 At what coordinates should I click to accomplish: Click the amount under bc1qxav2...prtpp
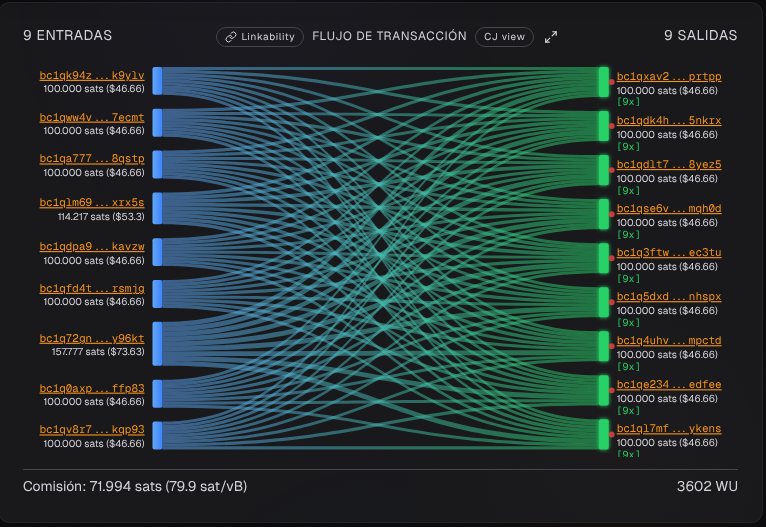pyautogui.click(x=667, y=91)
